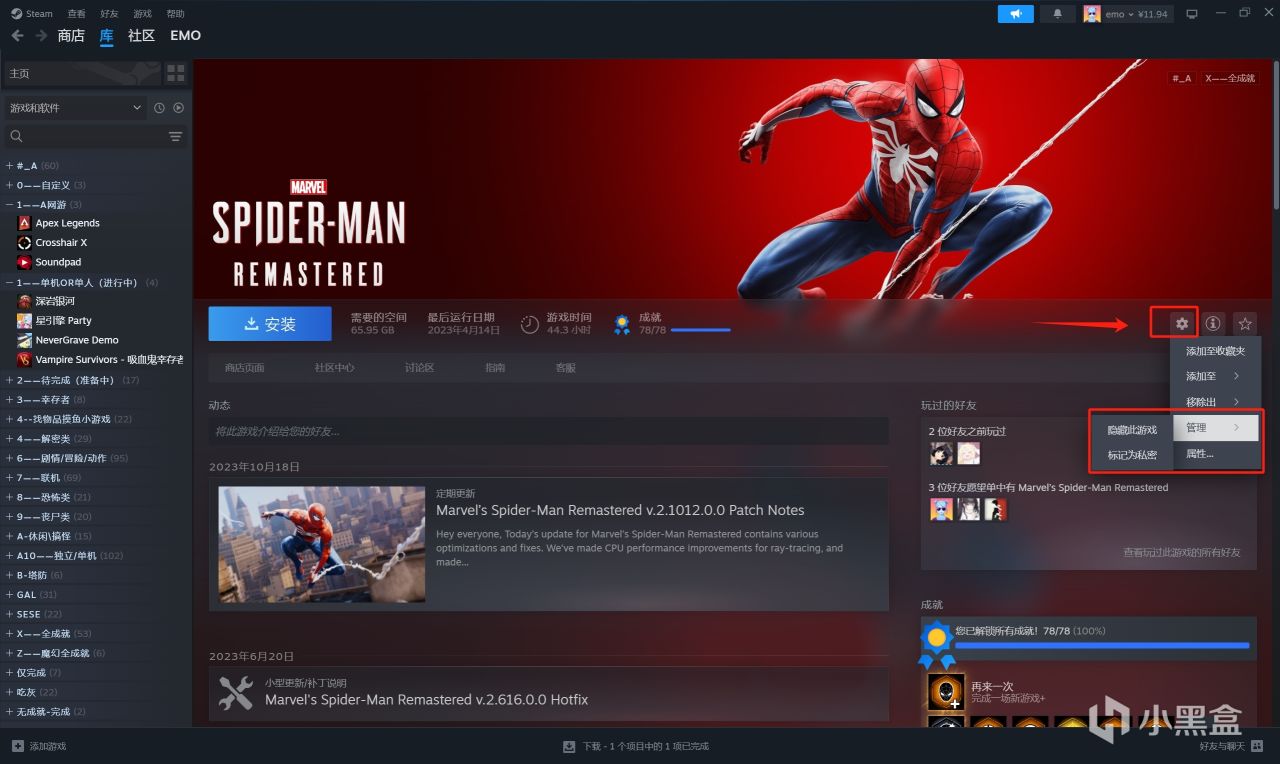Click the v.2.1012.0.0 Patch Notes thumbnail
The width and height of the screenshot is (1280, 764).
(x=322, y=544)
